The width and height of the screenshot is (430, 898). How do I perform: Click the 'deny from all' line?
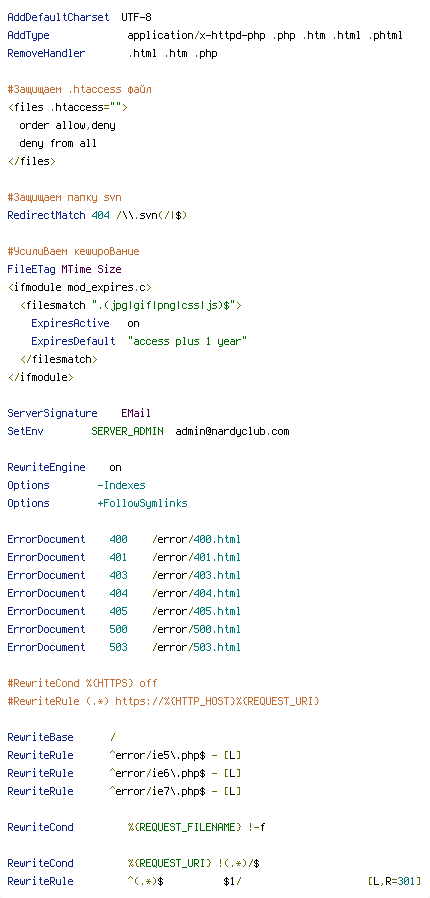tap(58, 143)
